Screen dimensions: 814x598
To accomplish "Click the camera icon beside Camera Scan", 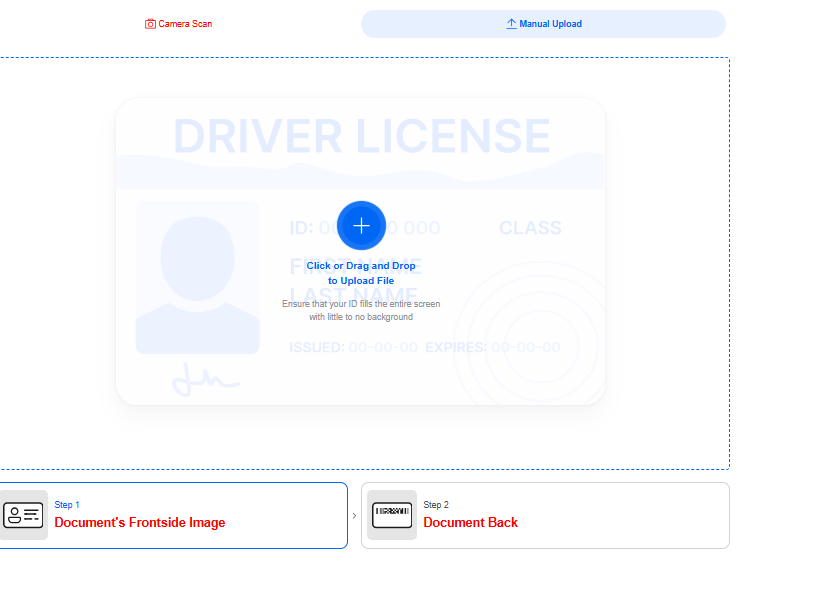I will pos(150,24).
